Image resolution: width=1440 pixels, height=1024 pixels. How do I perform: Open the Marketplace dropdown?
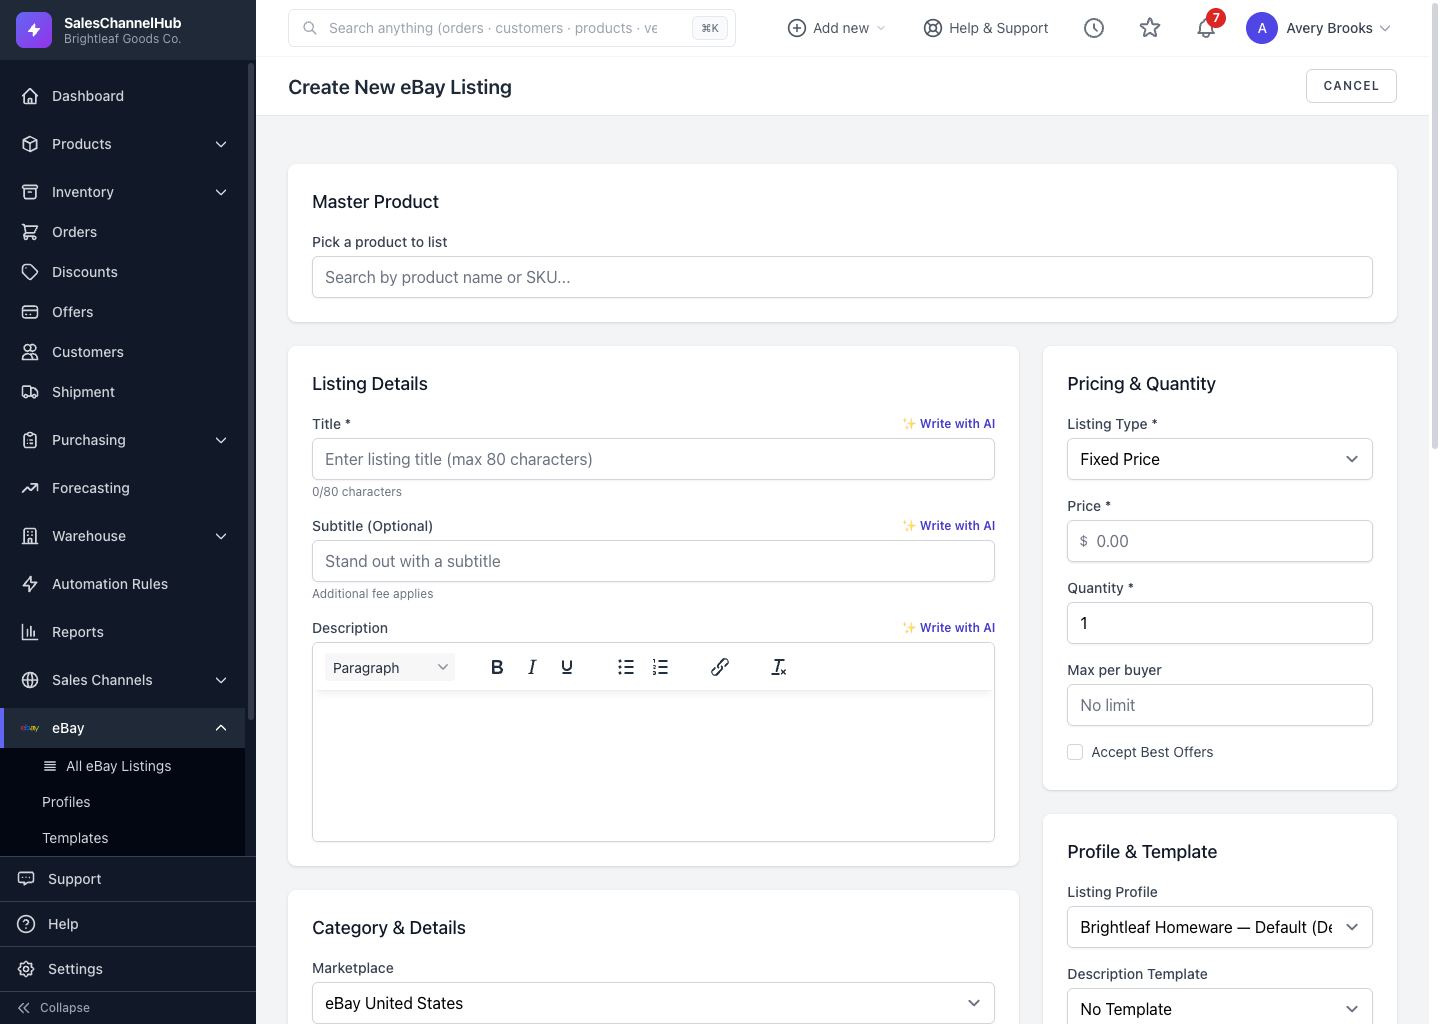(x=653, y=1003)
